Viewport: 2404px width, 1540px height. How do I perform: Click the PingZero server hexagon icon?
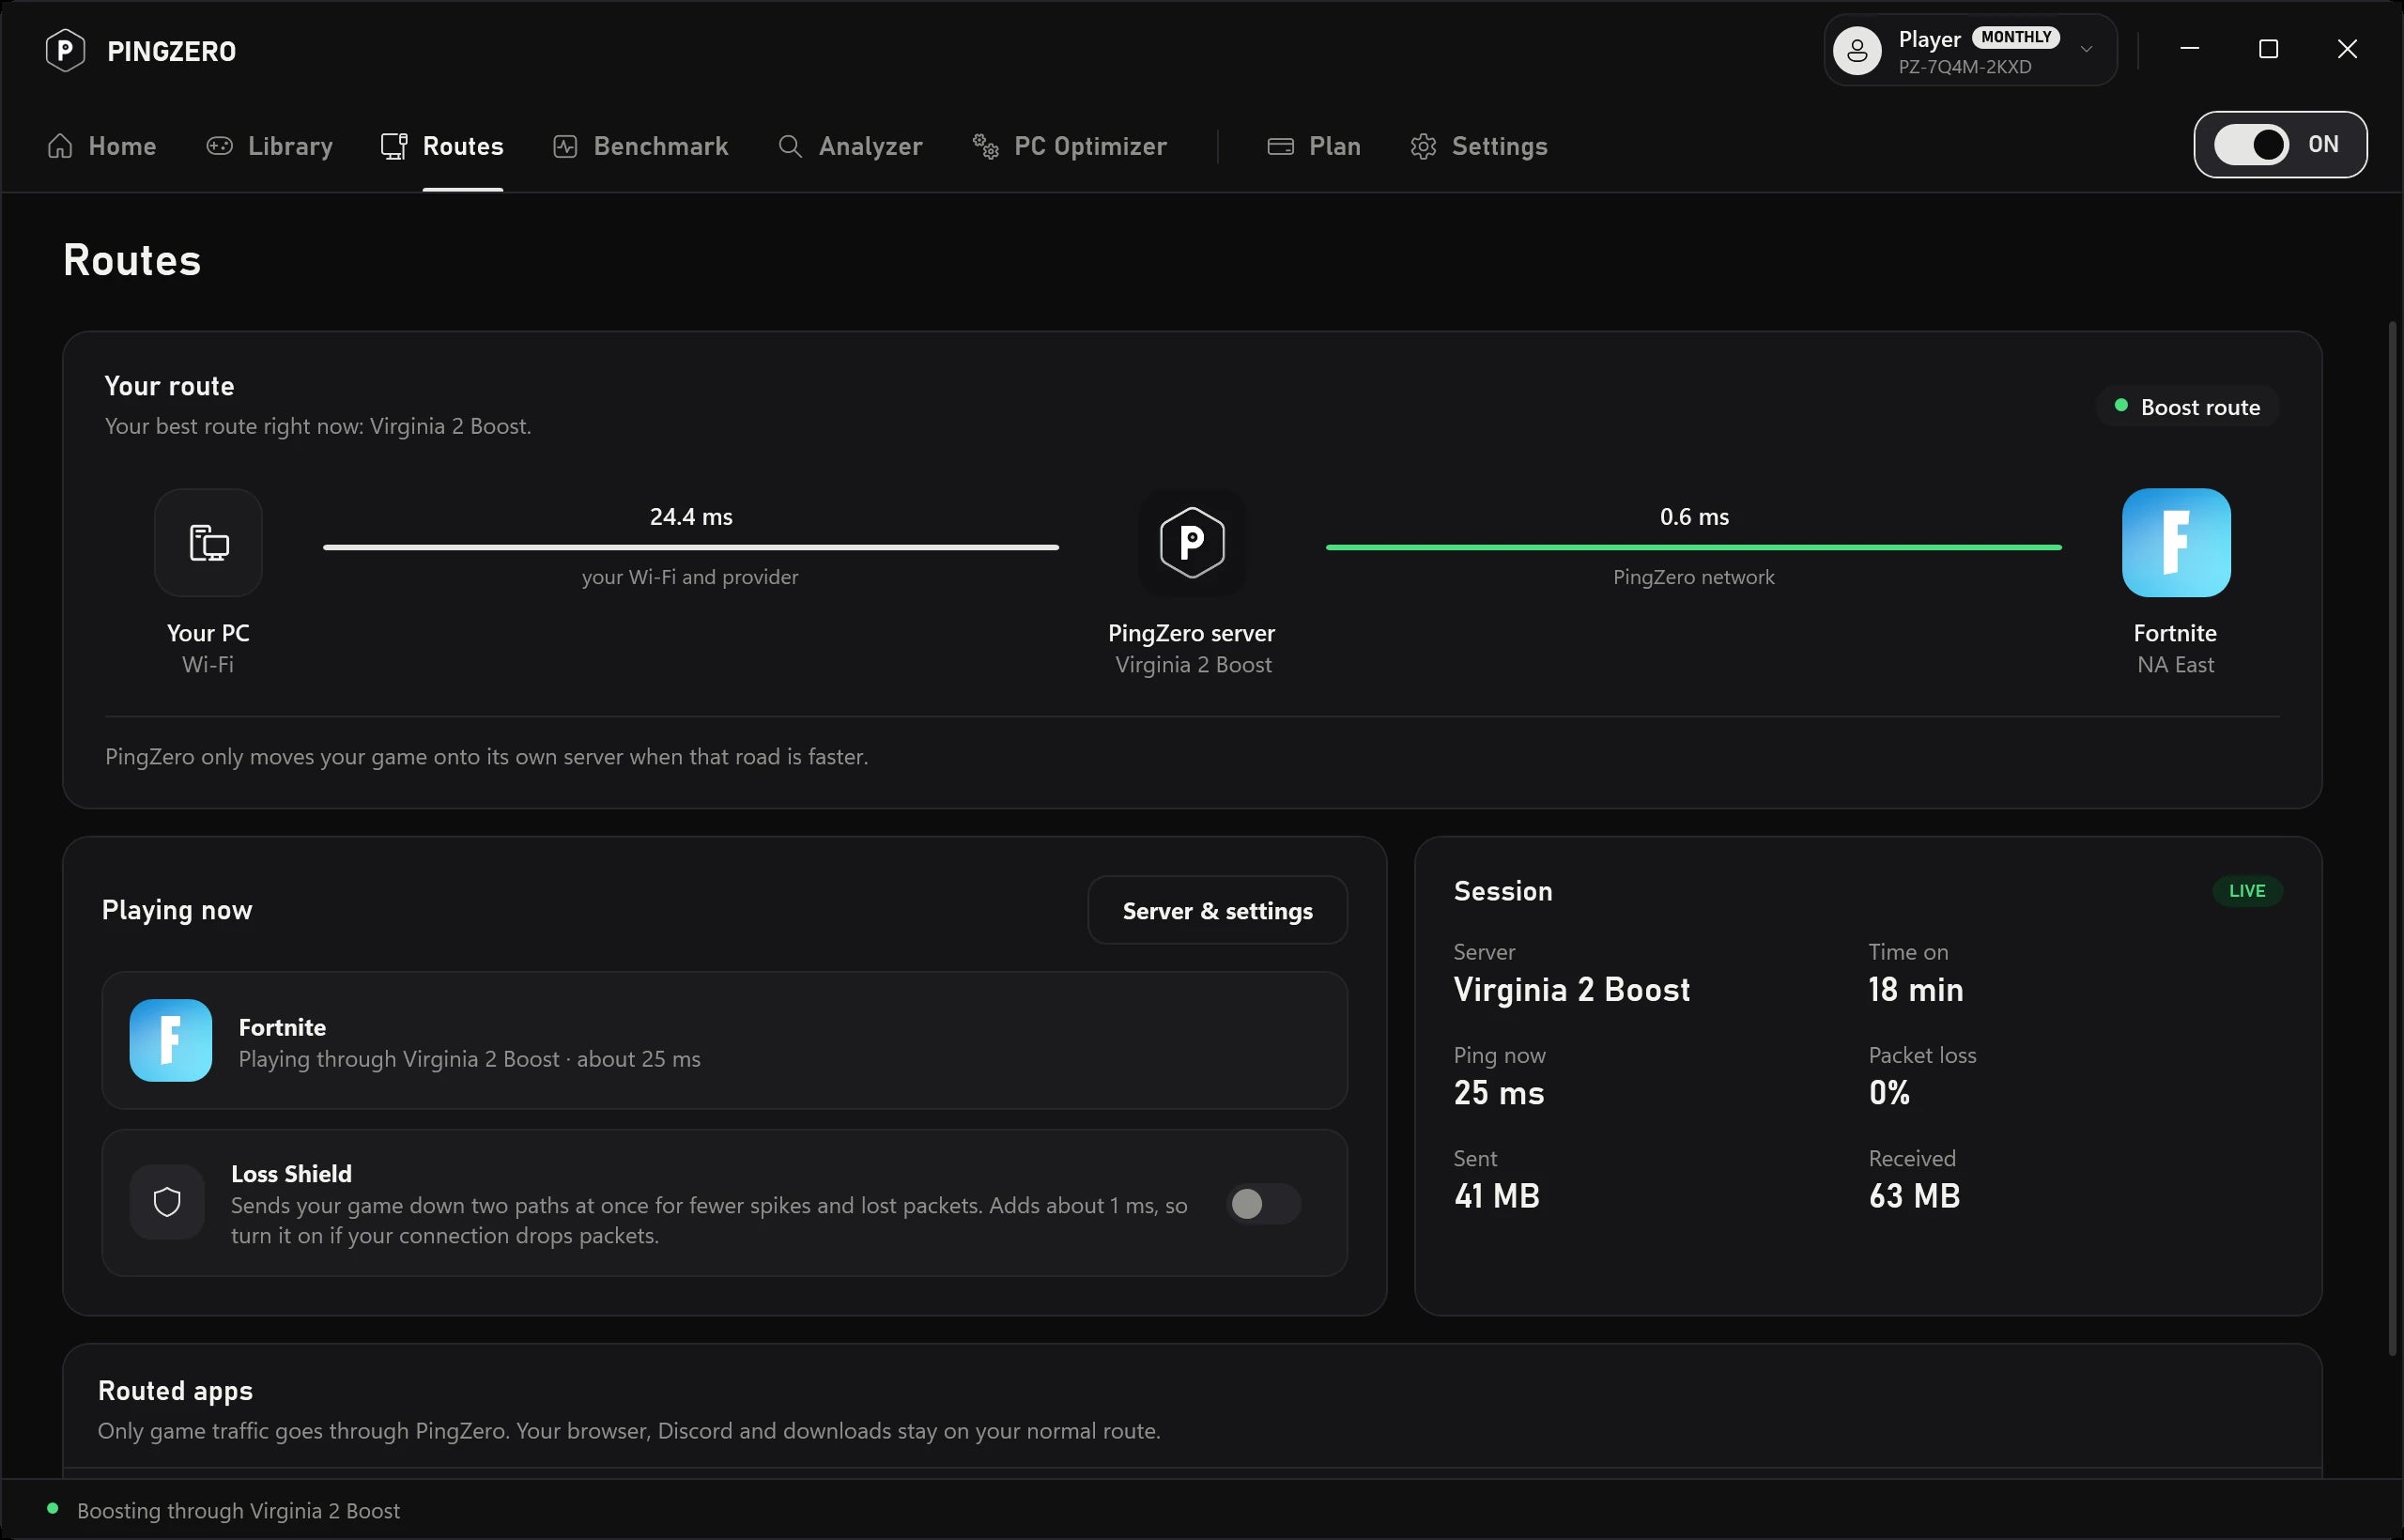pos(1192,542)
